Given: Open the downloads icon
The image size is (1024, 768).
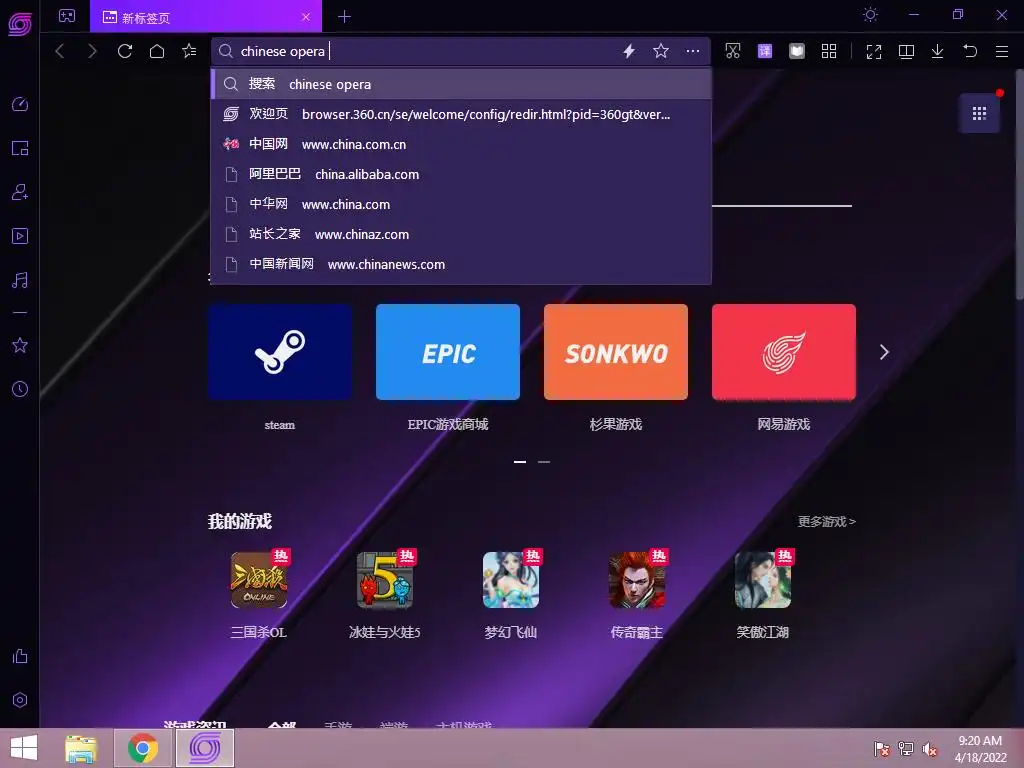Looking at the screenshot, I should 937,51.
